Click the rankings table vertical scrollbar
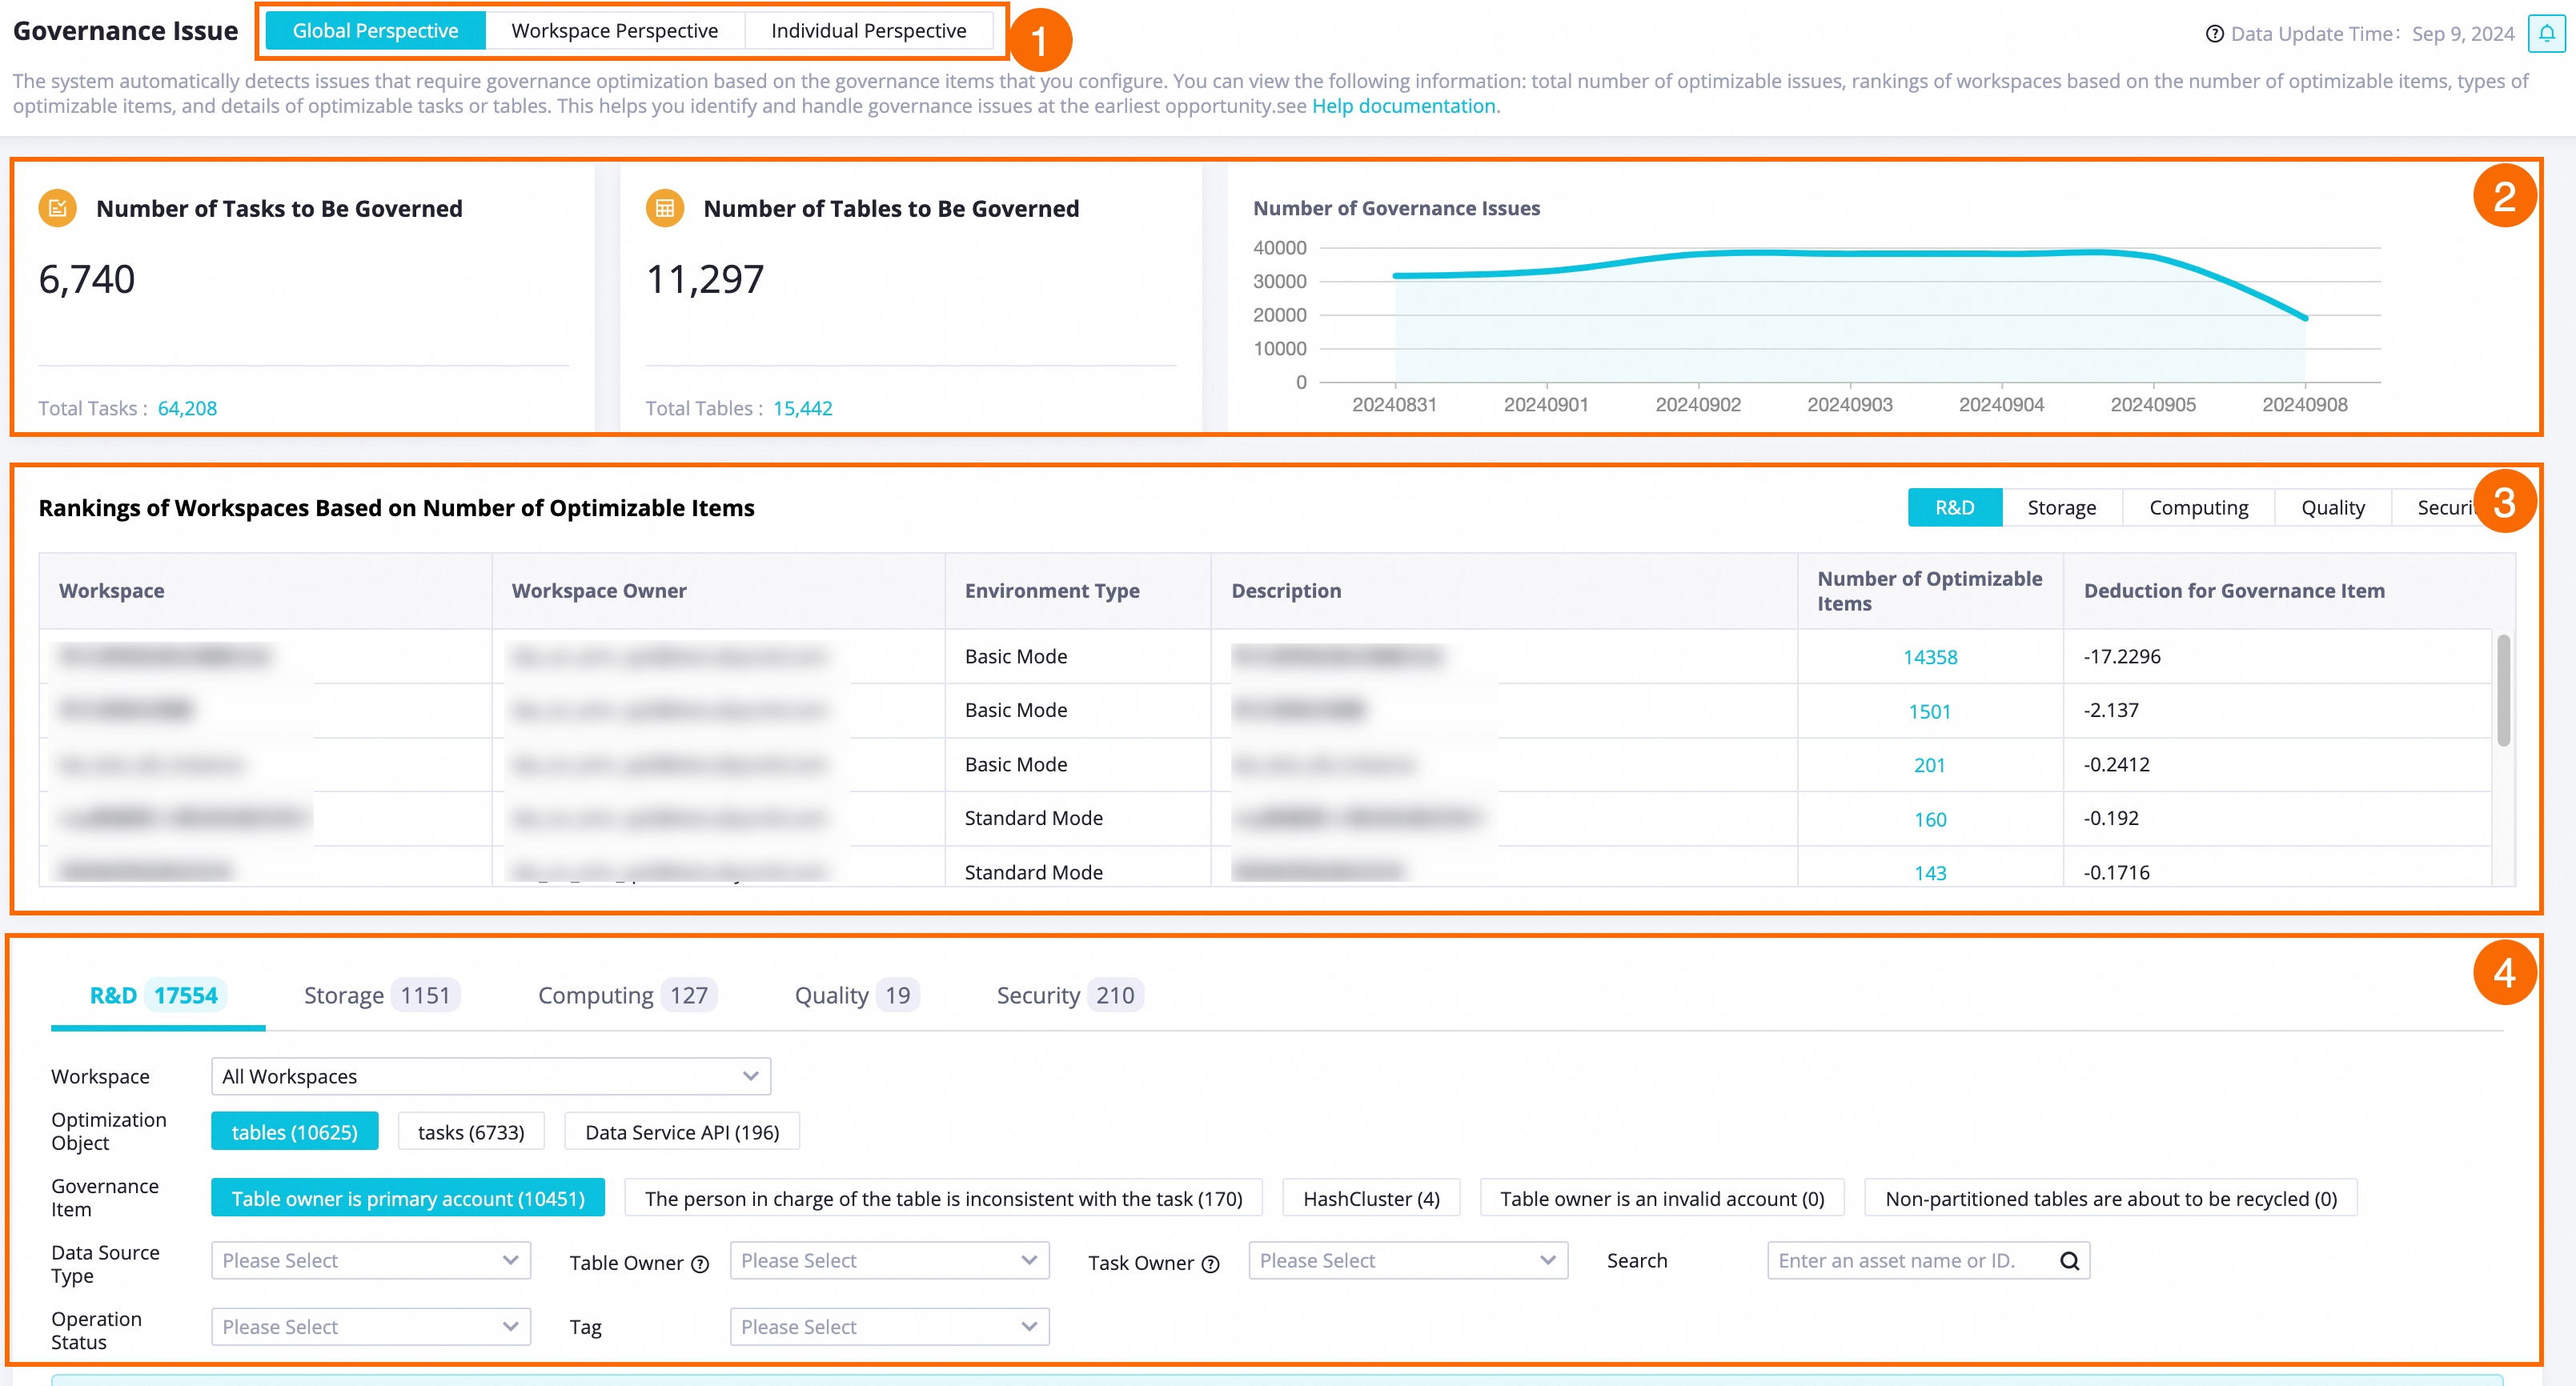The width and height of the screenshot is (2576, 1386). 2503,690
